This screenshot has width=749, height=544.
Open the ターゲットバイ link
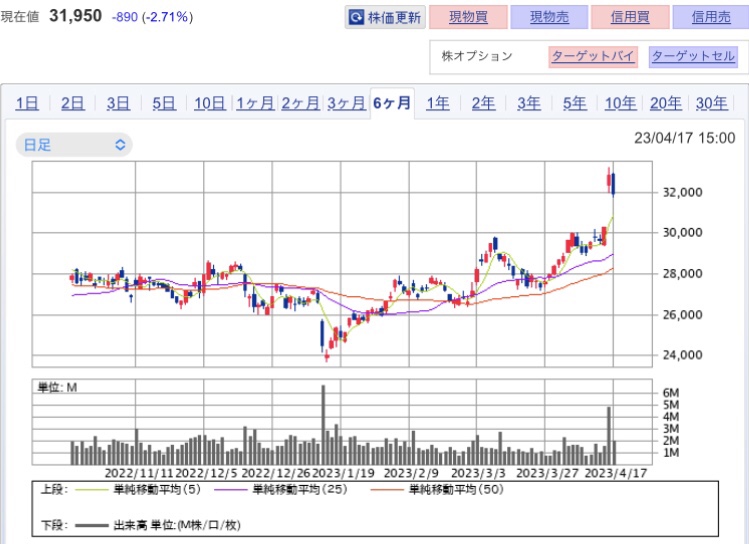(592, 56)
